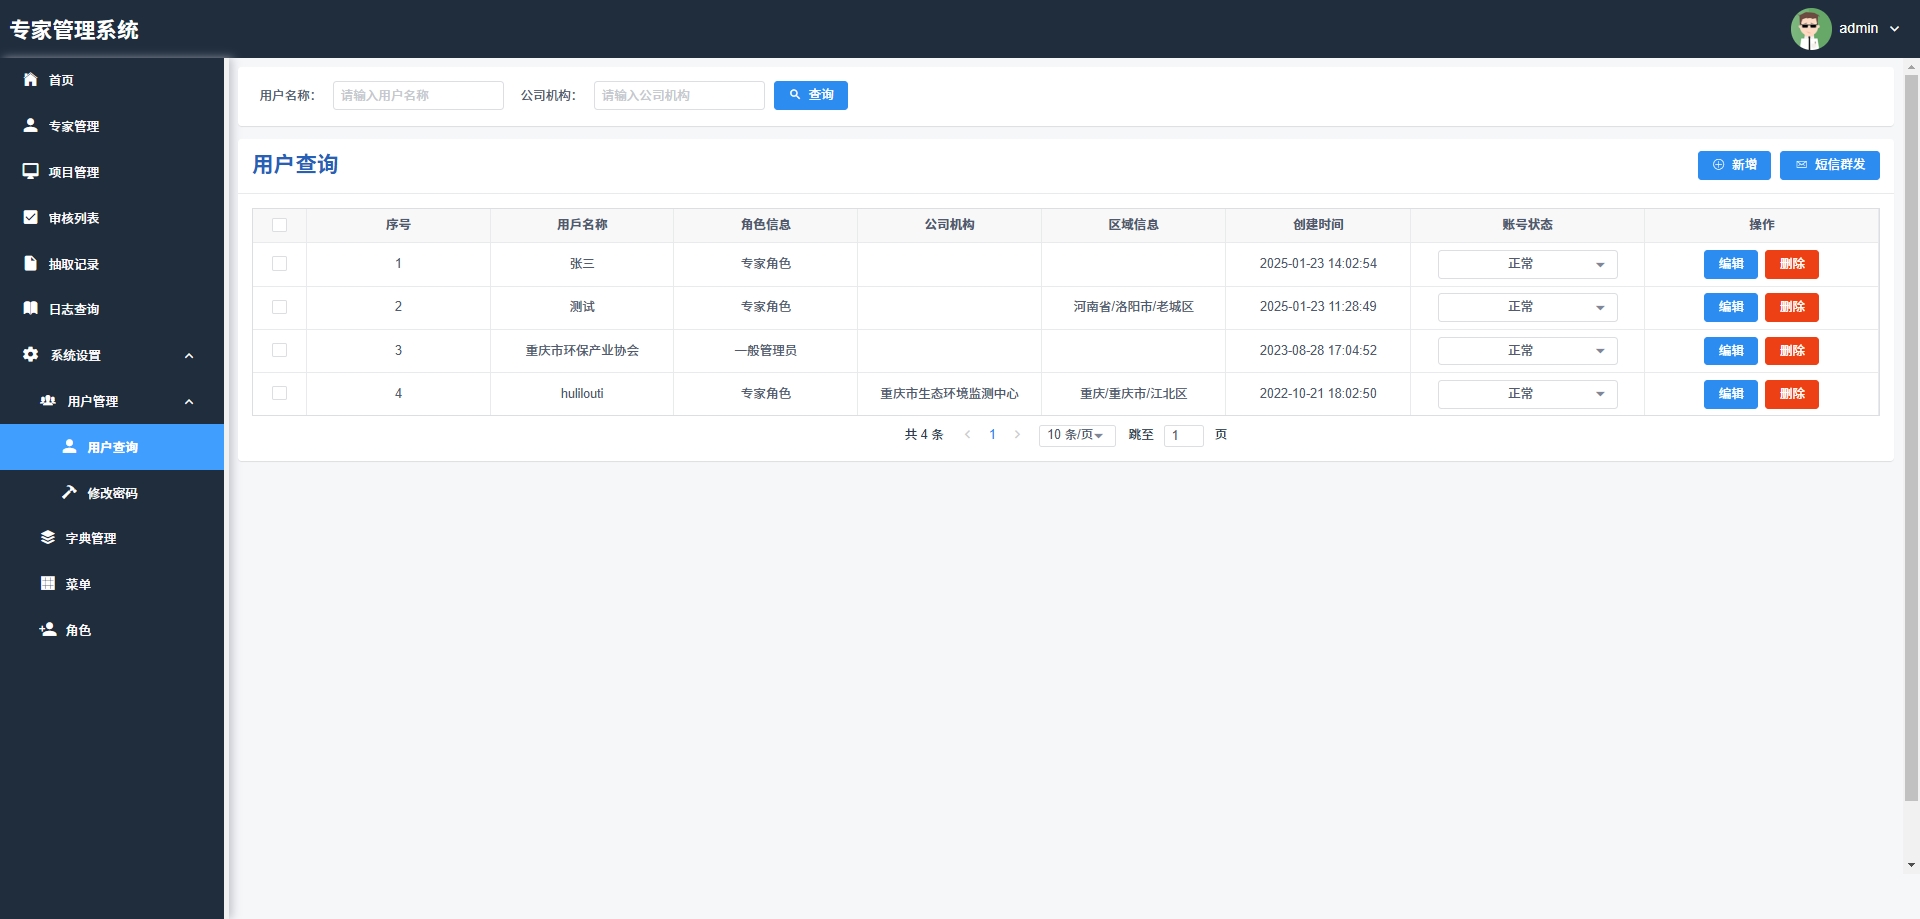Viewport: 1920px width, 919px height.
Task: Open 项目管理 in the sidebar
Action: click(x=112, y=172)
